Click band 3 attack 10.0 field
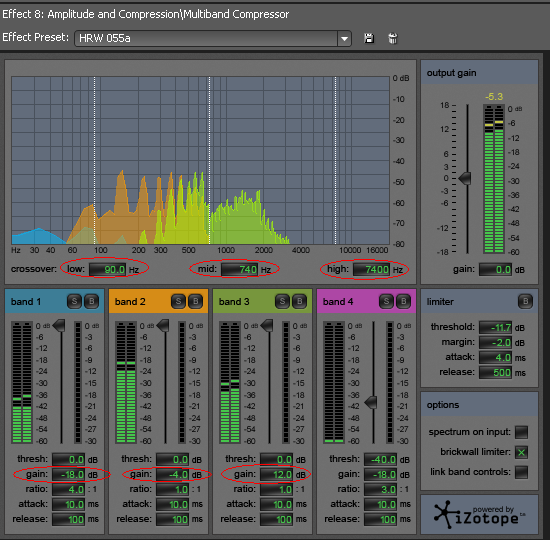The width and height of the screenshot is (550, 540). (276, 504)
